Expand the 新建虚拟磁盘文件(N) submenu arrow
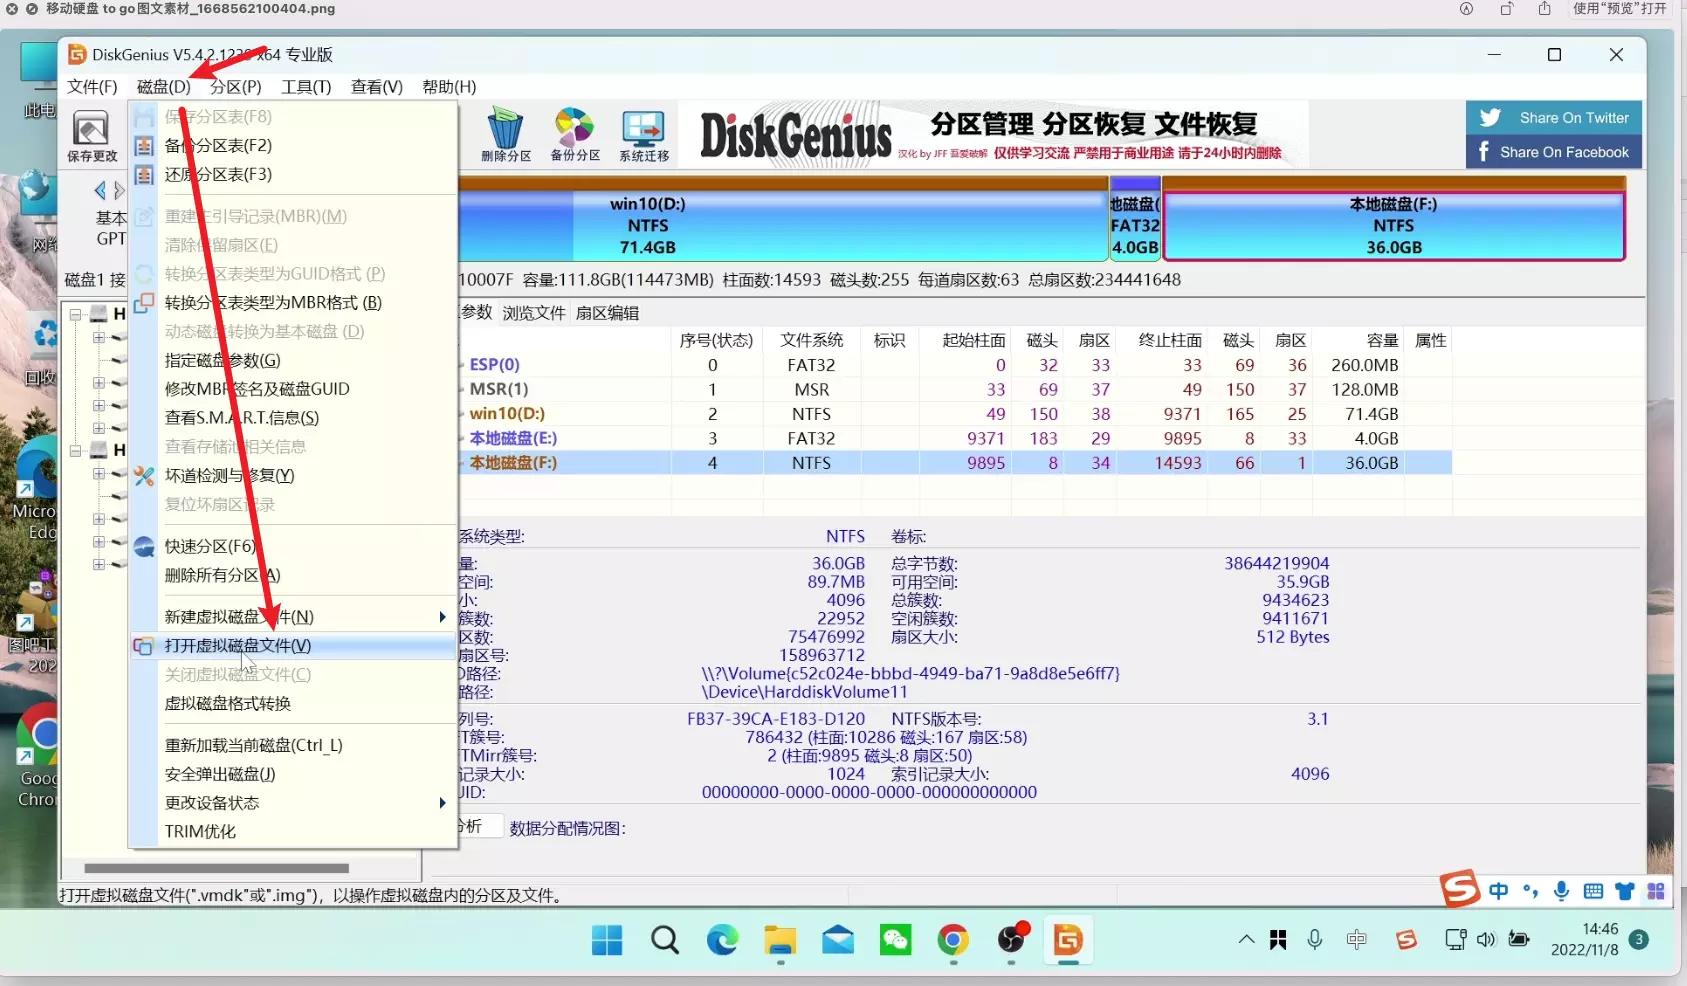The image size is (1687, 986). 443,617
